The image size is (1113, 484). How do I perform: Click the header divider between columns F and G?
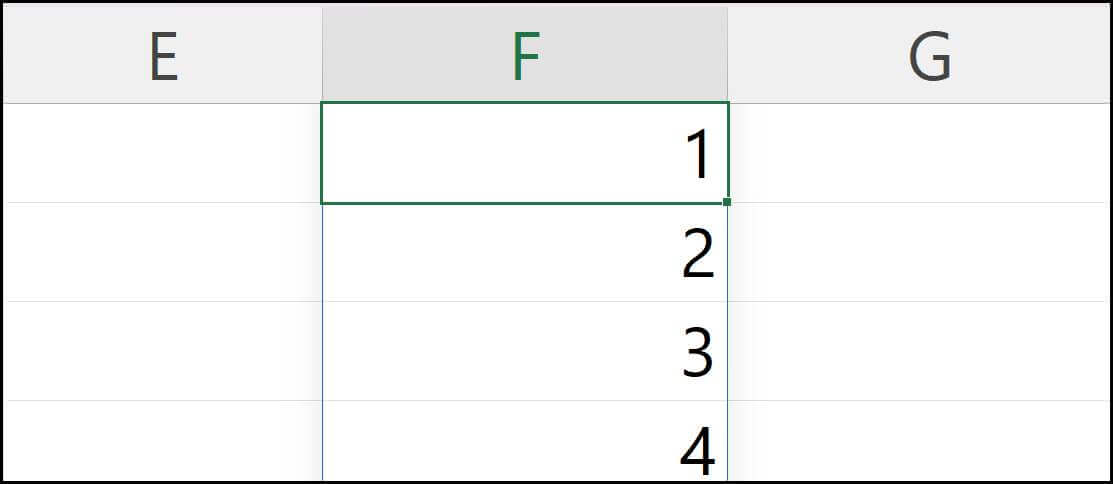(728, 57)
